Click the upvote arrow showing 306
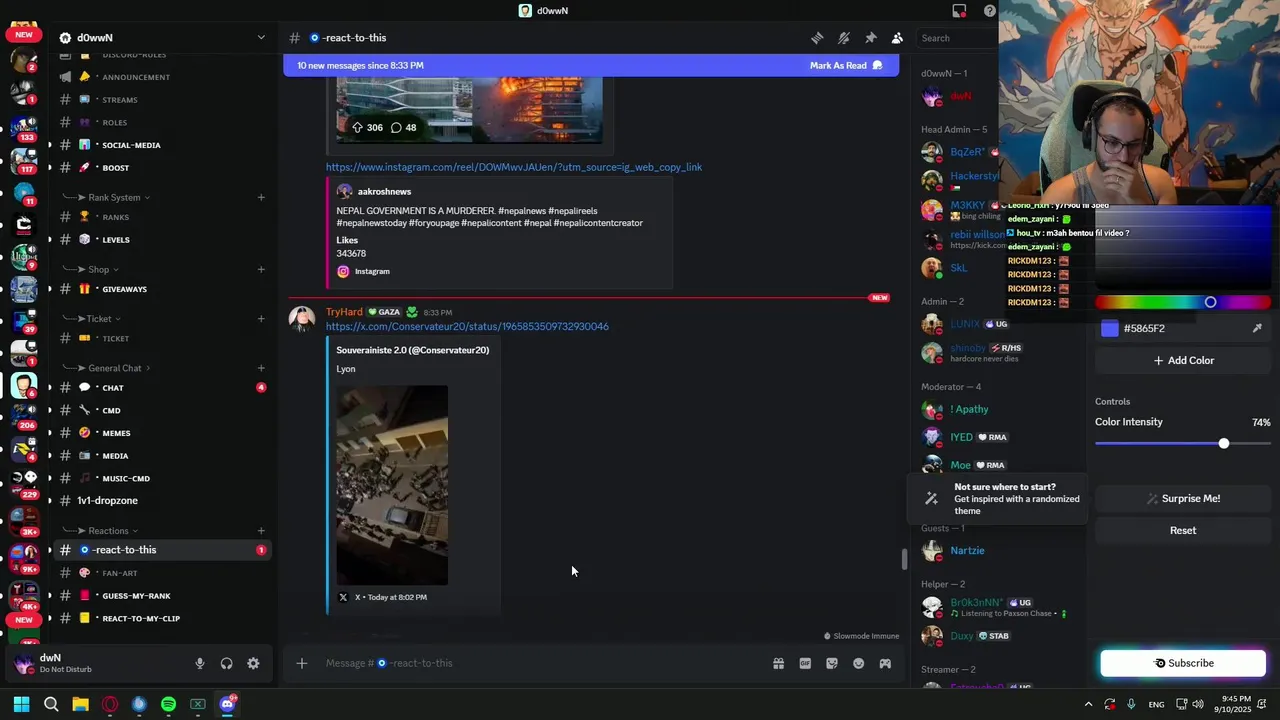 357,127
